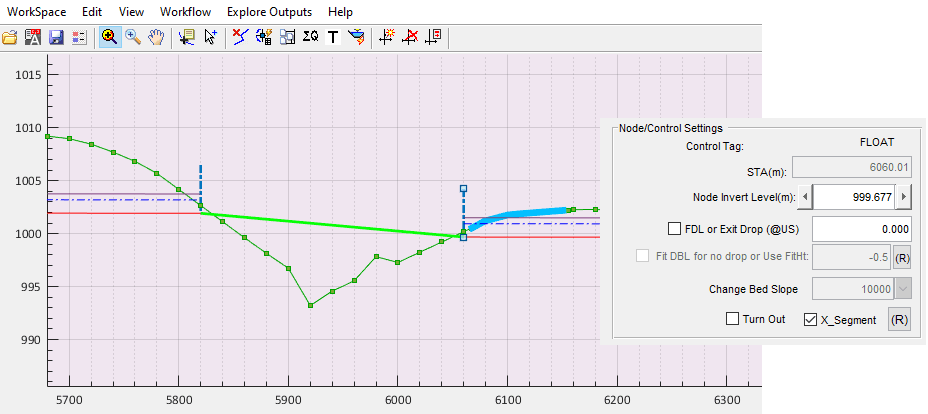The image size is (928, 414).
Task: Click the (R) button beside X_Segment
Action: pyautogui.click(x=900, y=320)
